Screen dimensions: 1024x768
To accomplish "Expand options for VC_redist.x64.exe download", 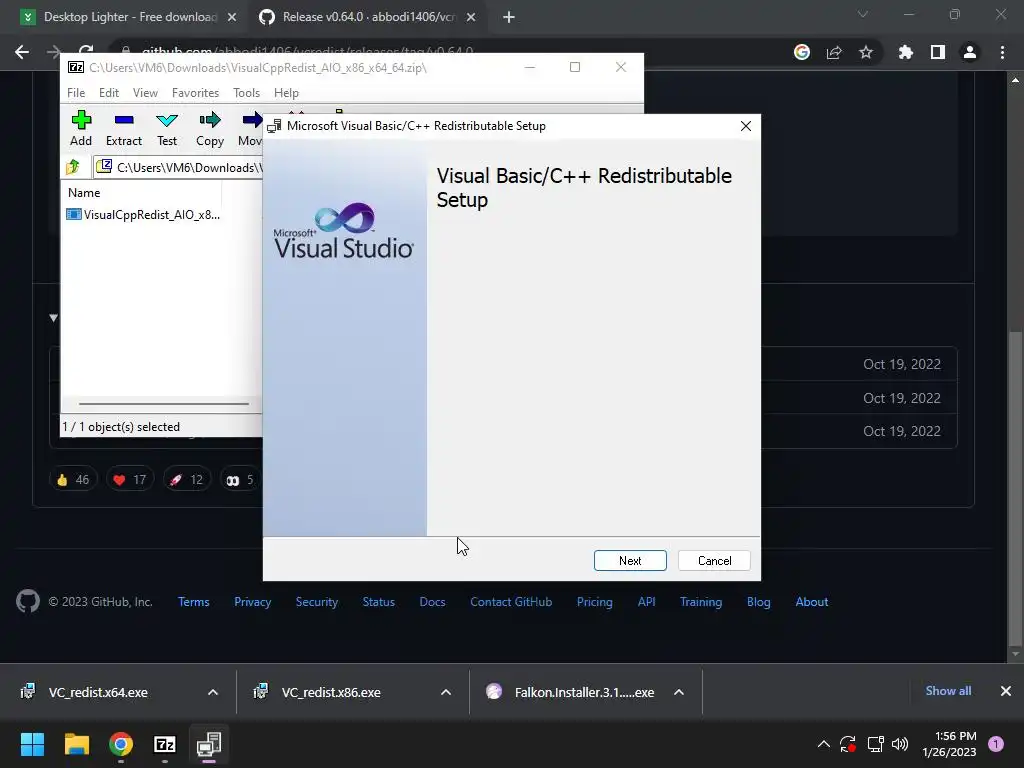I will [212, 692].
